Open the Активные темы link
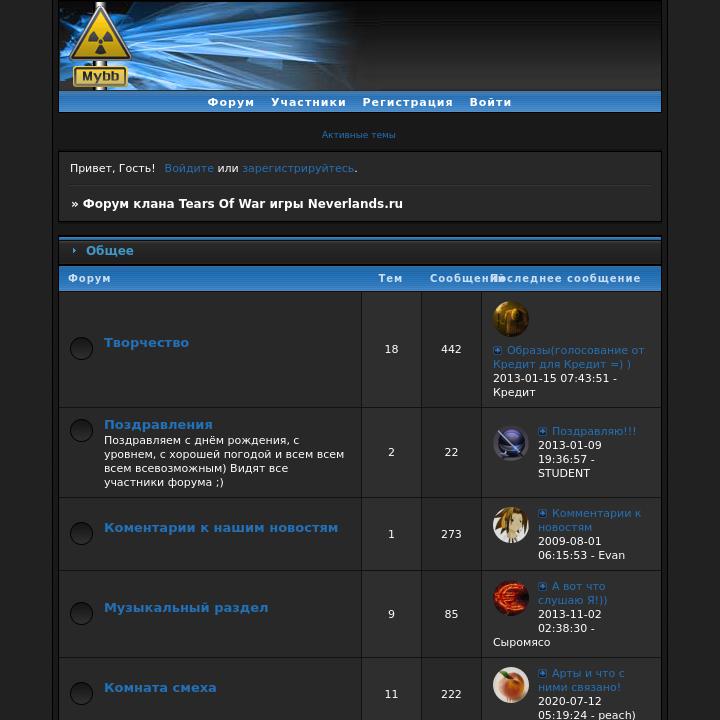This screenshot has height=720, width=720. (x=358, y=135)
